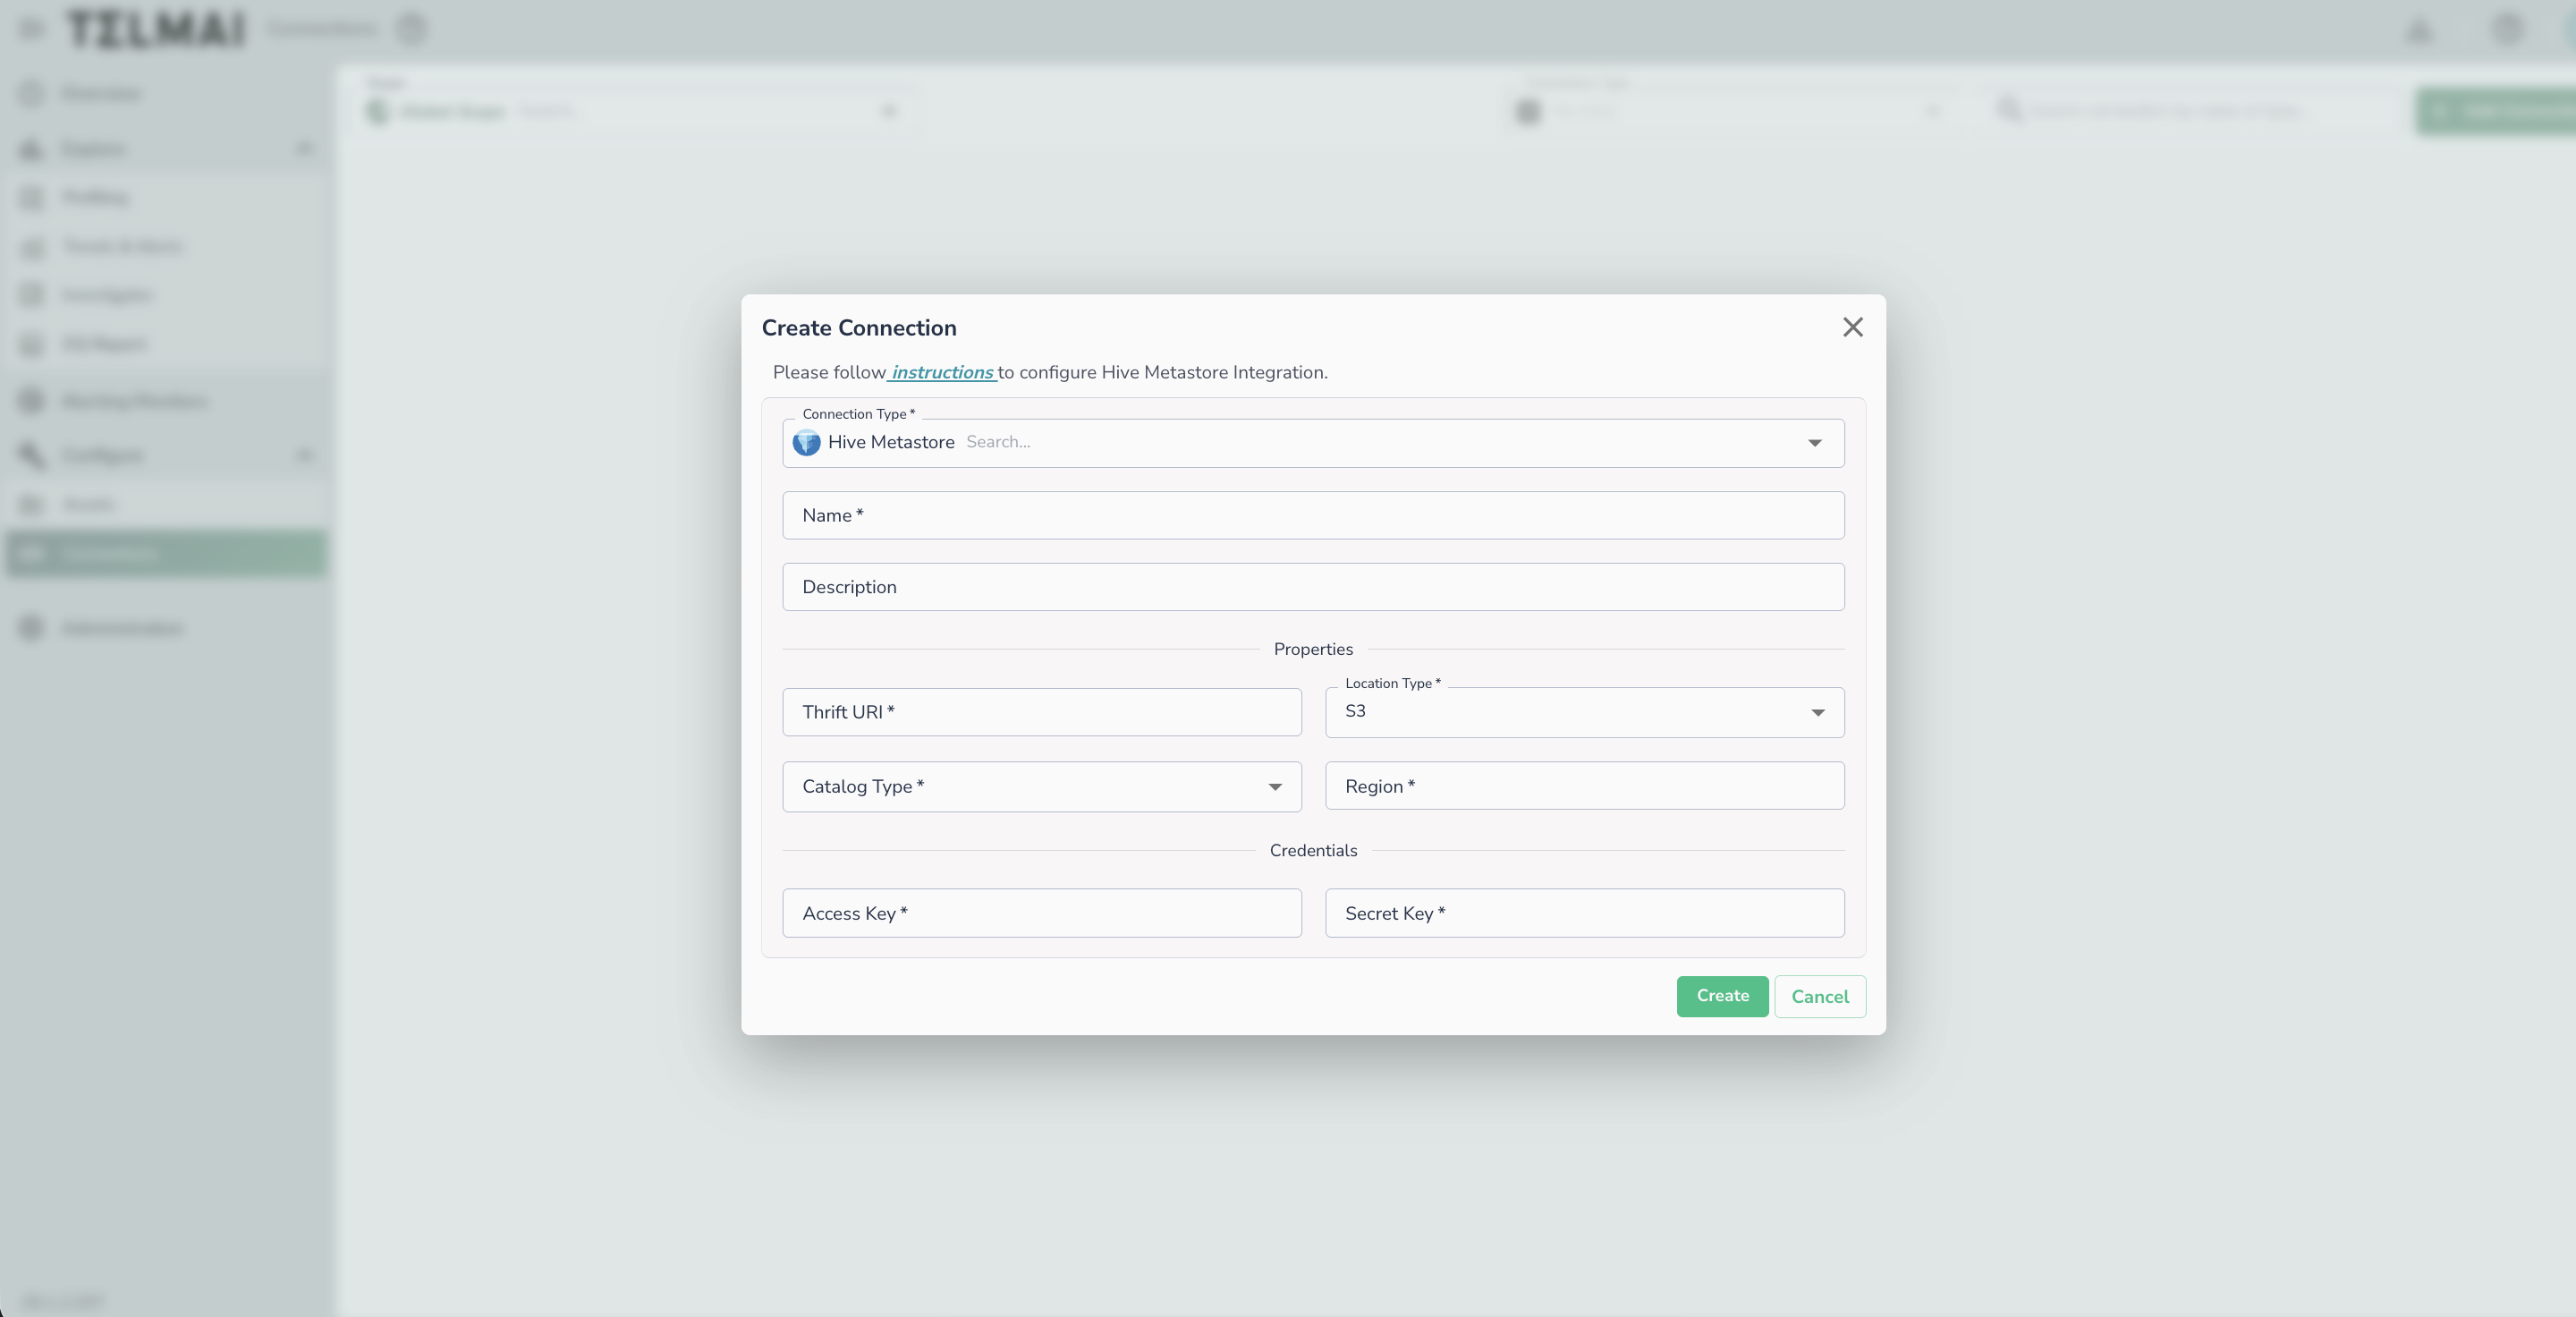Focus the Description input field

tap(1313, 587)
